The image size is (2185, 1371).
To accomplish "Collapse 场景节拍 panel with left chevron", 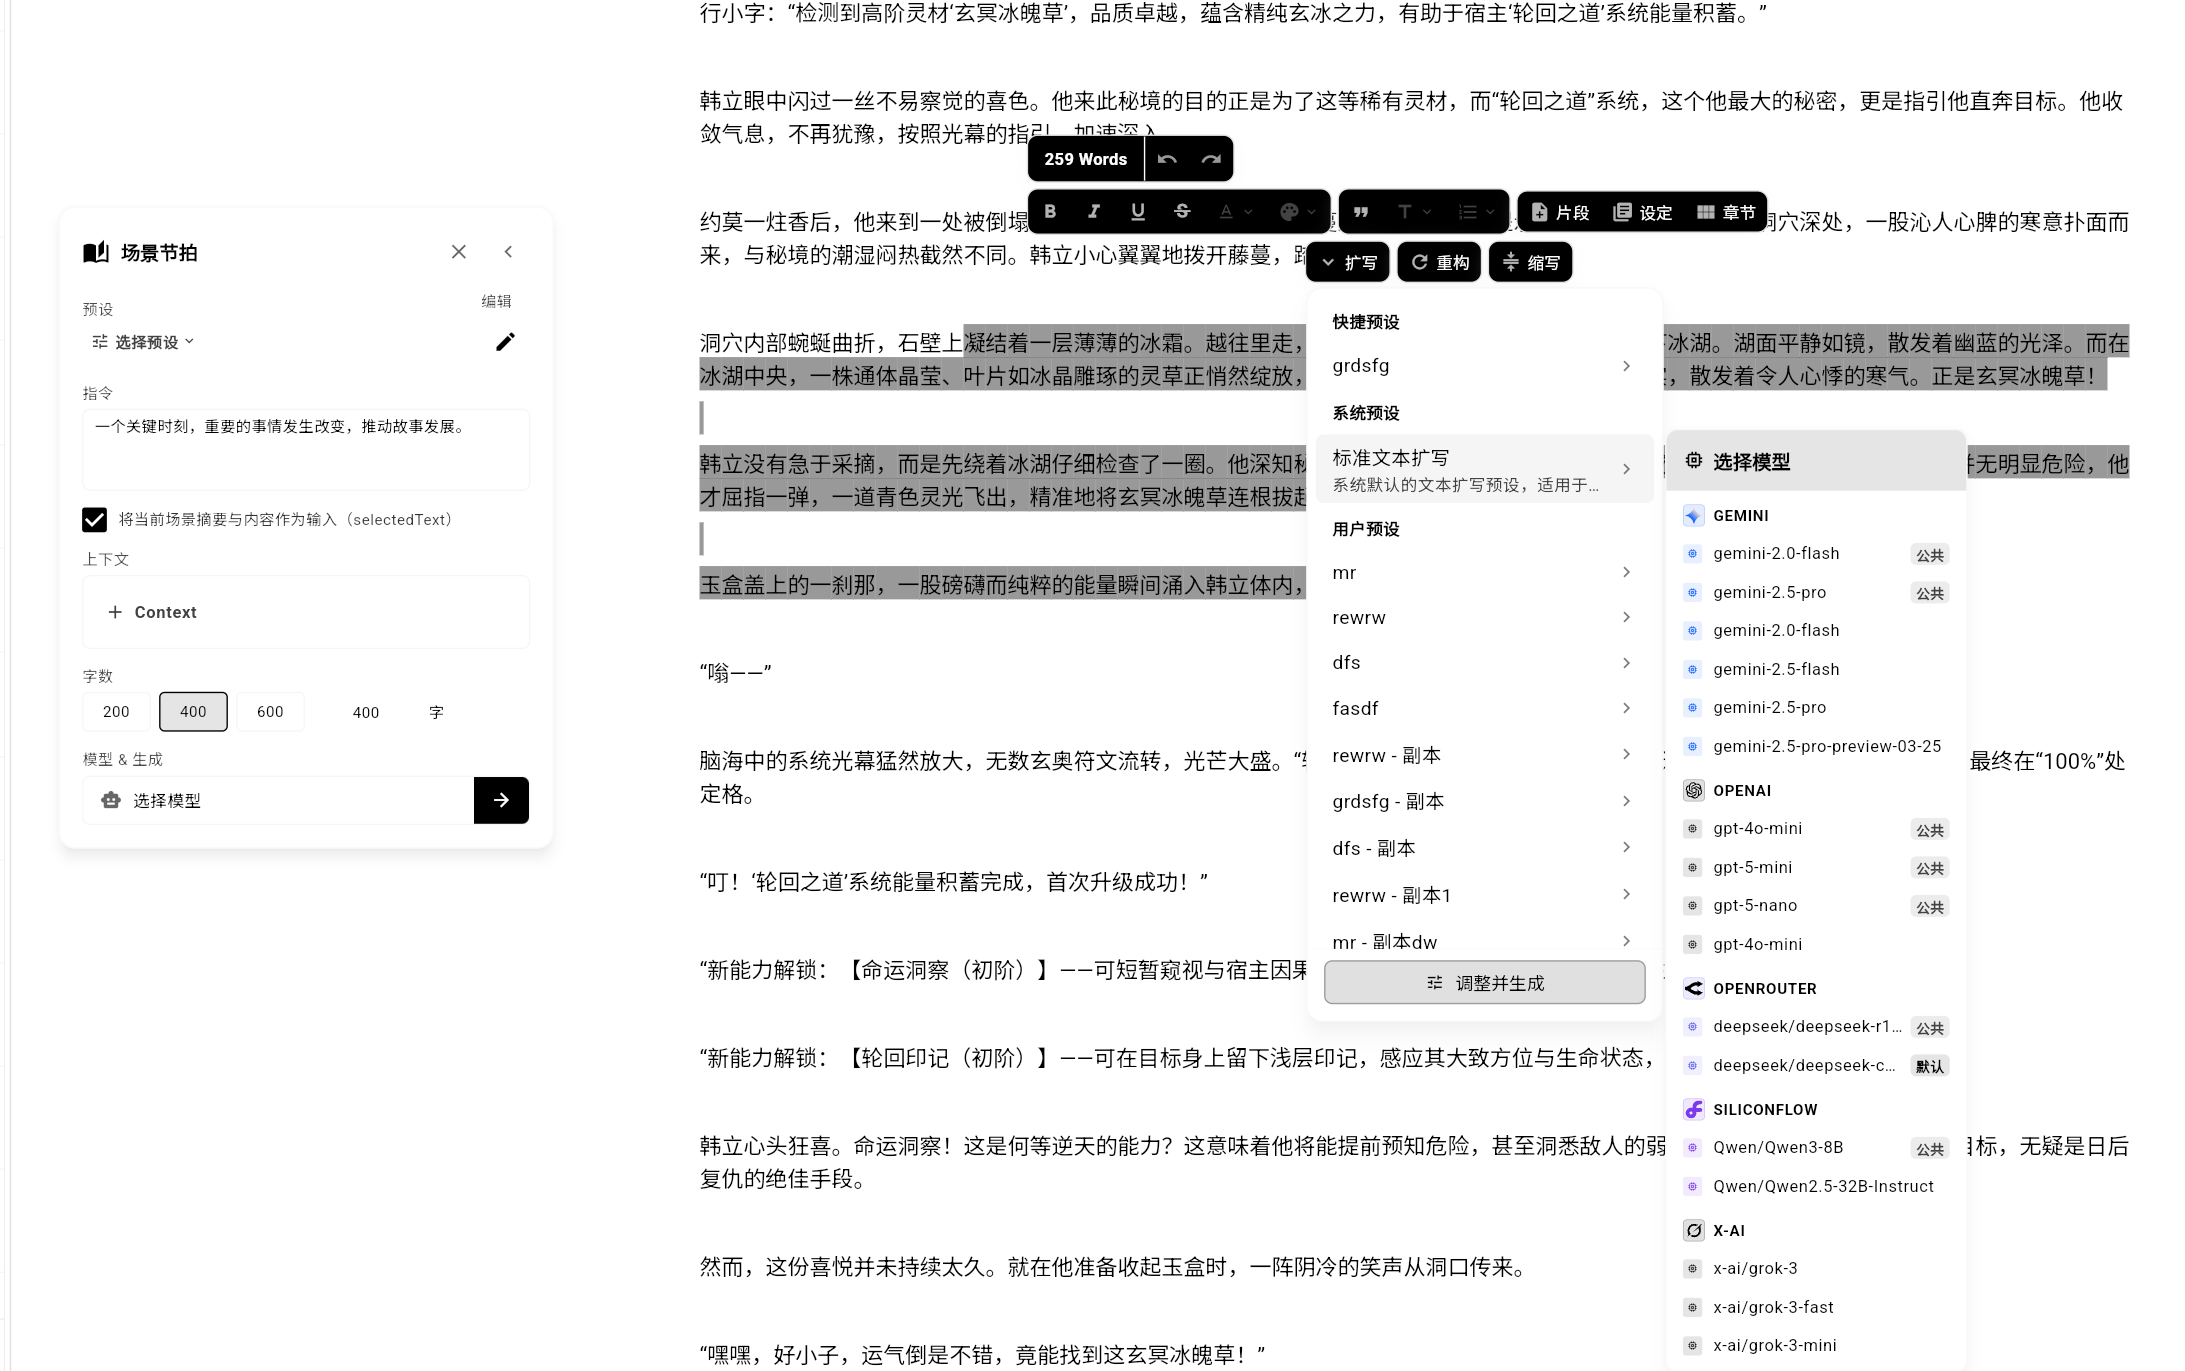I will [x=508, y=252].
